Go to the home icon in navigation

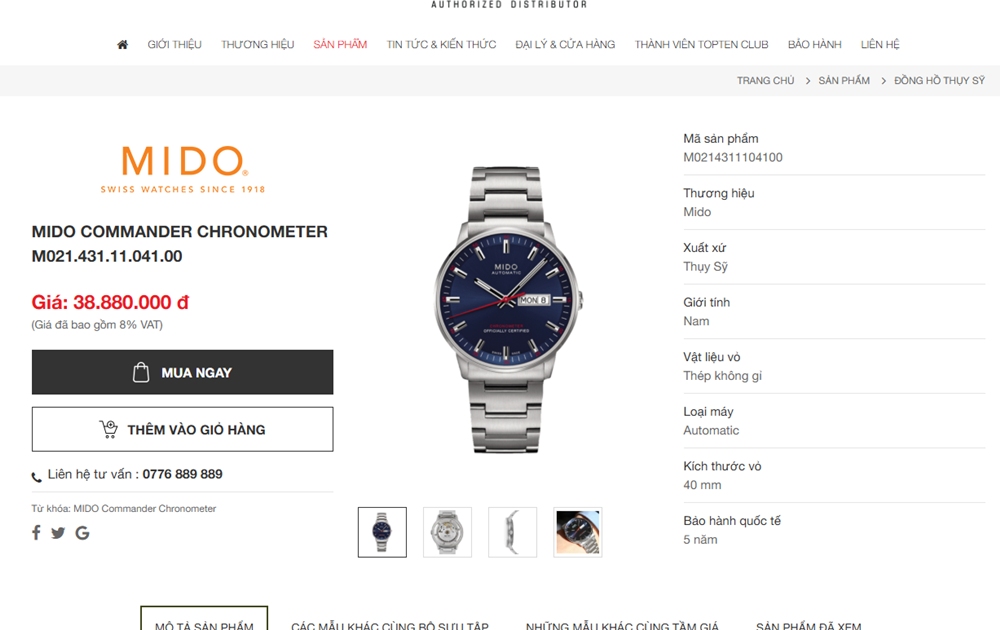click(x=122, y=45)
